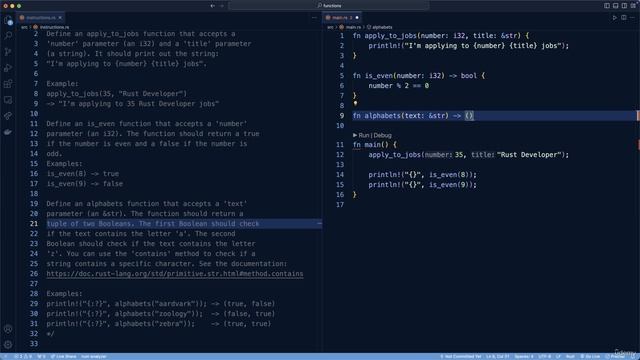This screenshot has height=360, width=640.
Task: Click the alphabets("zebra") example line
Action: pos(158,324)
